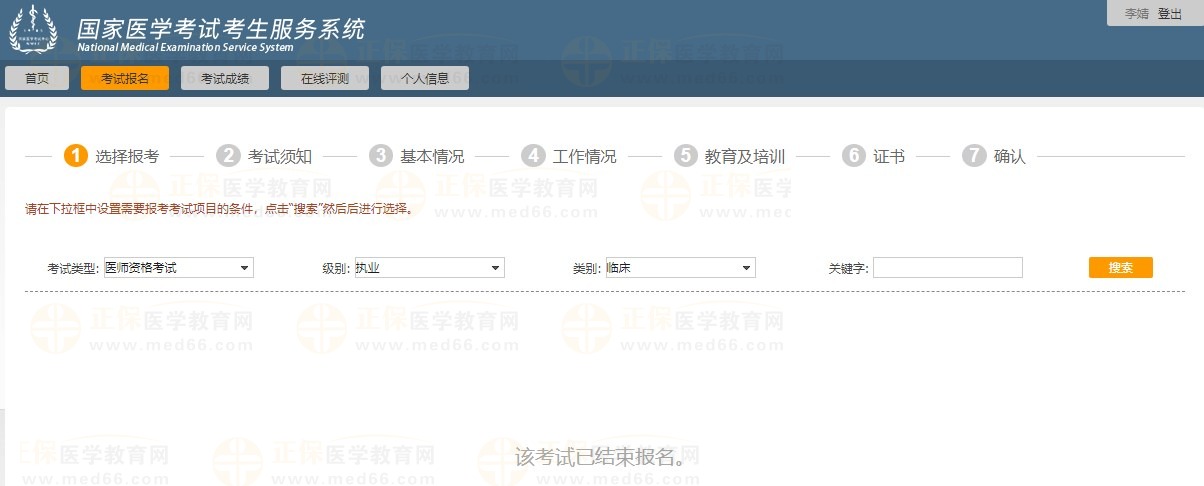Focus the 关键字 text input field
The height and width of the screenshot is (486, 1204).
(x=947, y=268)
